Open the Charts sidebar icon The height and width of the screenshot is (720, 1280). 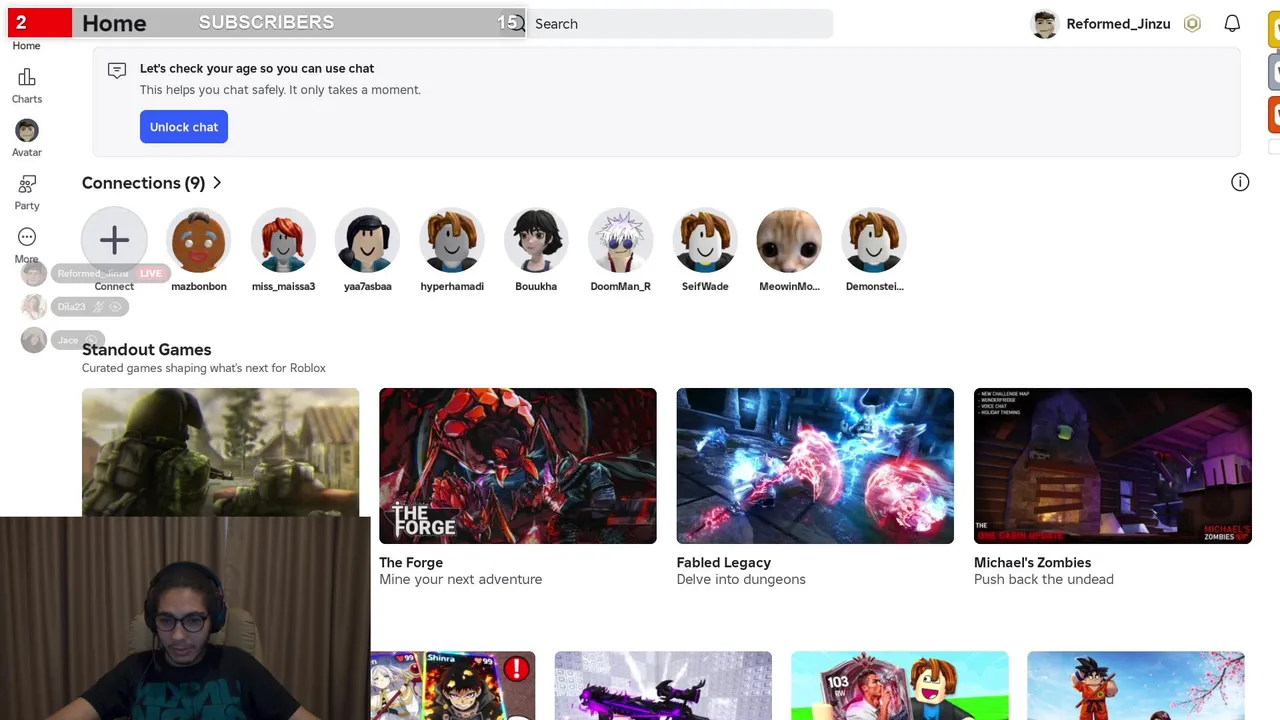[27, 78]
